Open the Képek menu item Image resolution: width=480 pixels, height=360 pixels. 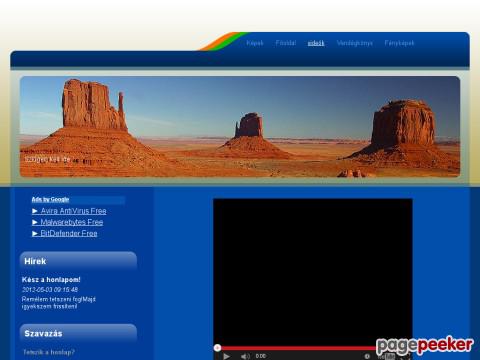(x=255, y=43)
